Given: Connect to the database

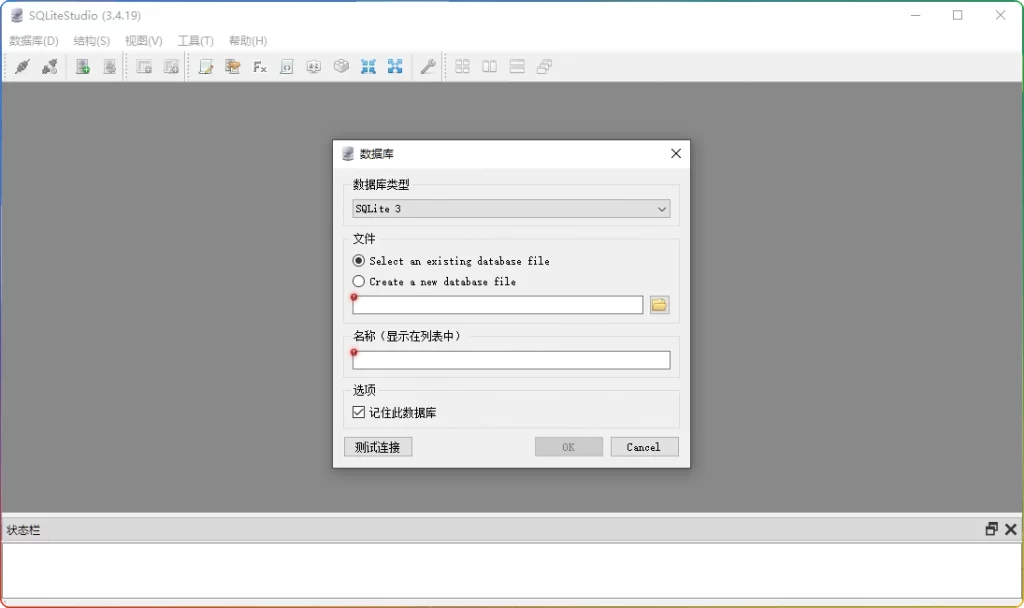Looking at the screenshot, I should tap(23, 66).
